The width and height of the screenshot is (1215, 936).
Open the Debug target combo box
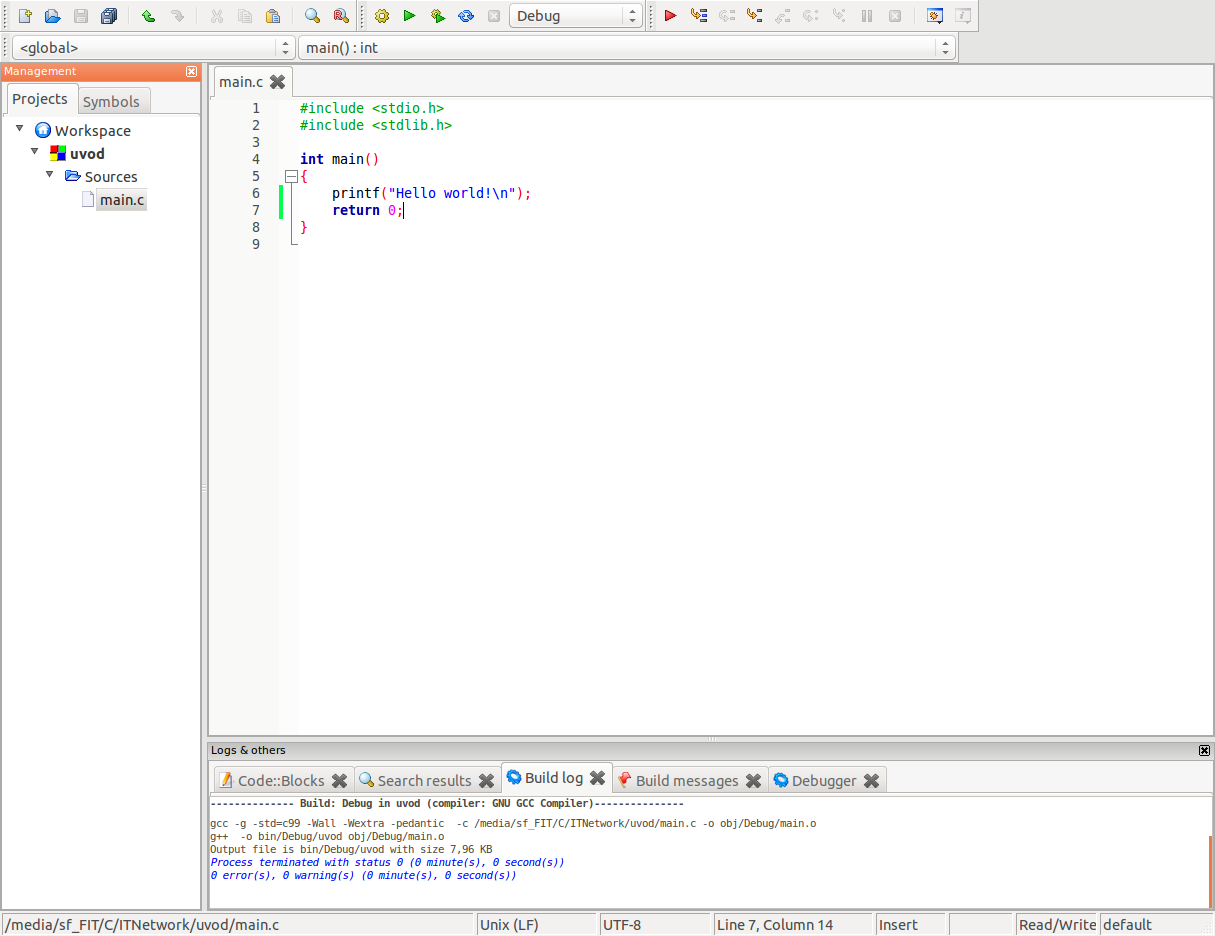pyautogui.click(x=575, y=15)
